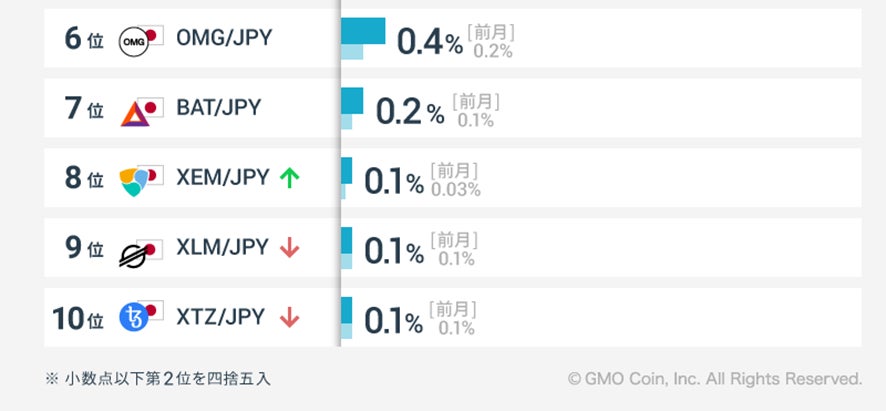Click the green up arrow beside XEM/JPY
Image resolution: width=886 pixels, height=411 pixels.
pos(290,179)
